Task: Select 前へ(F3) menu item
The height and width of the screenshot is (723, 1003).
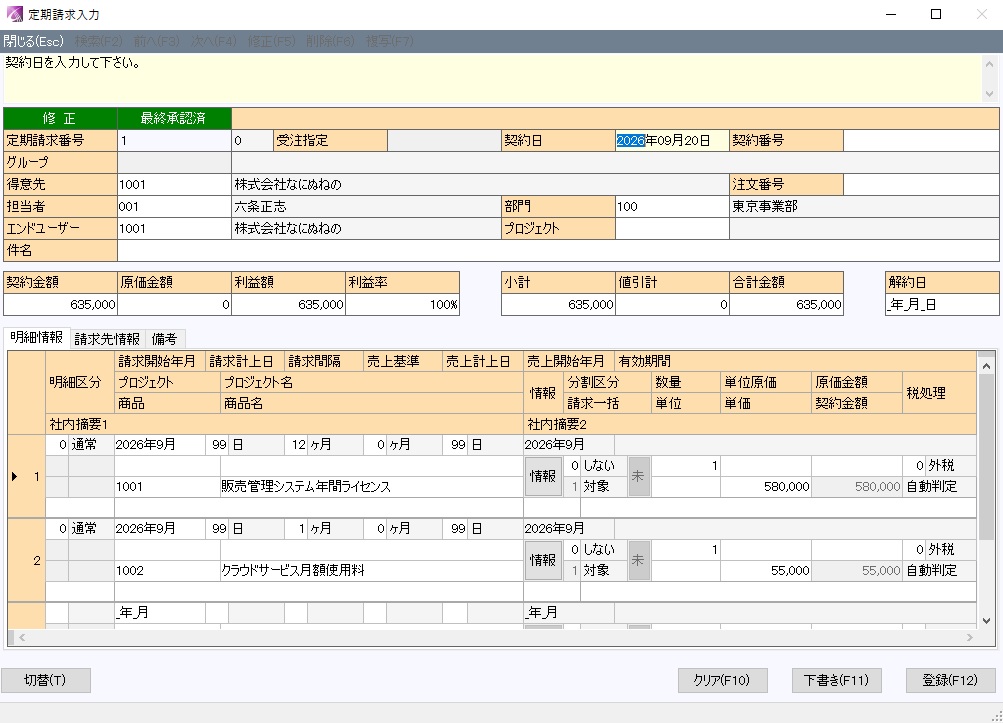Action: click(x=157, y=42)
